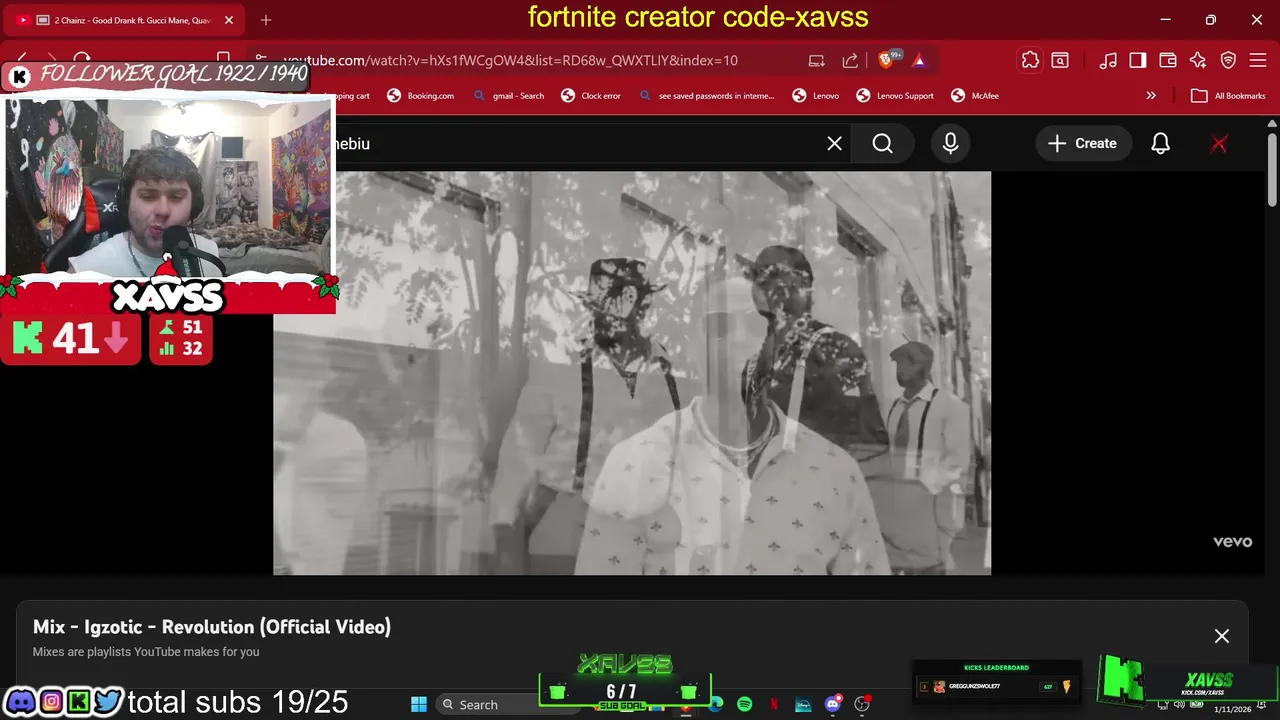Search with voice microphone button
This screenshot has width=1280, height=720.
tap(950, 144)
